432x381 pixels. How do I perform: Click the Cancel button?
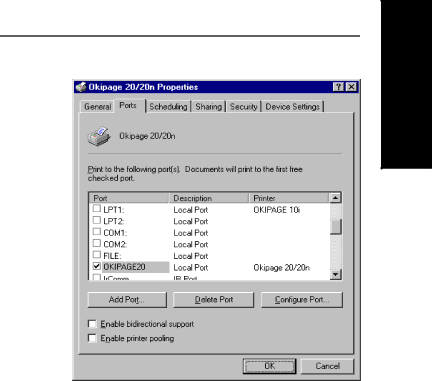[x=327, y=366]
